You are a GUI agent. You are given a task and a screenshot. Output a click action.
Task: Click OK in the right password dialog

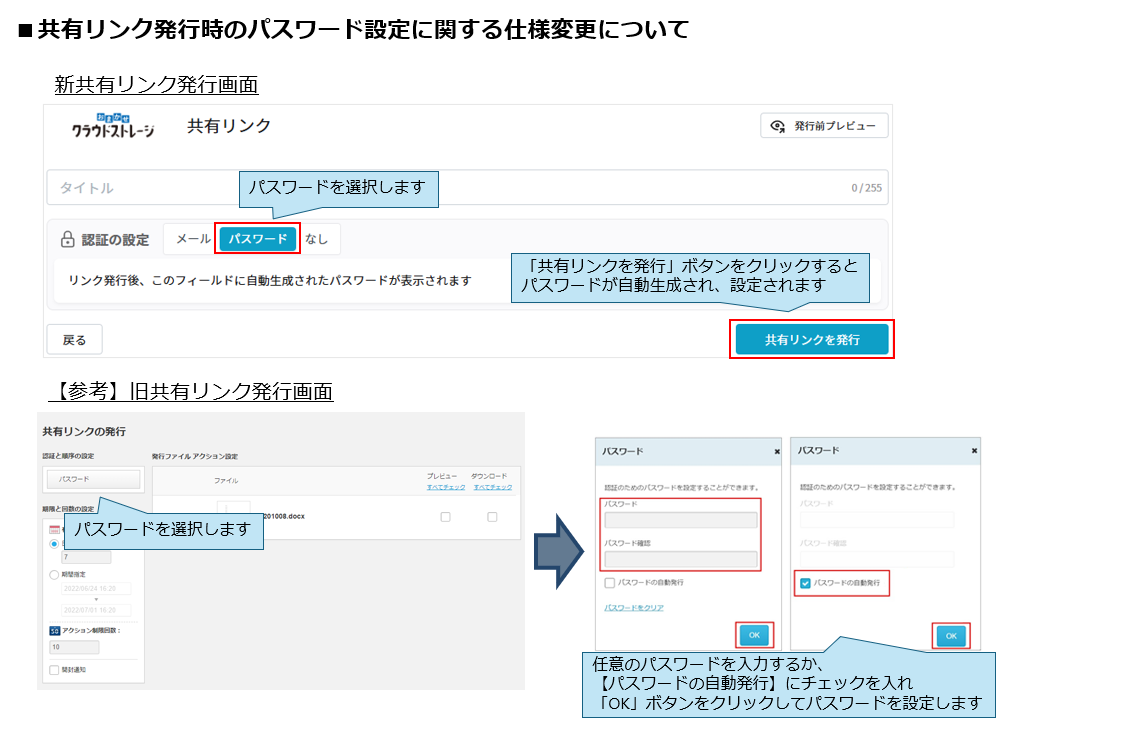pos(951,636)
